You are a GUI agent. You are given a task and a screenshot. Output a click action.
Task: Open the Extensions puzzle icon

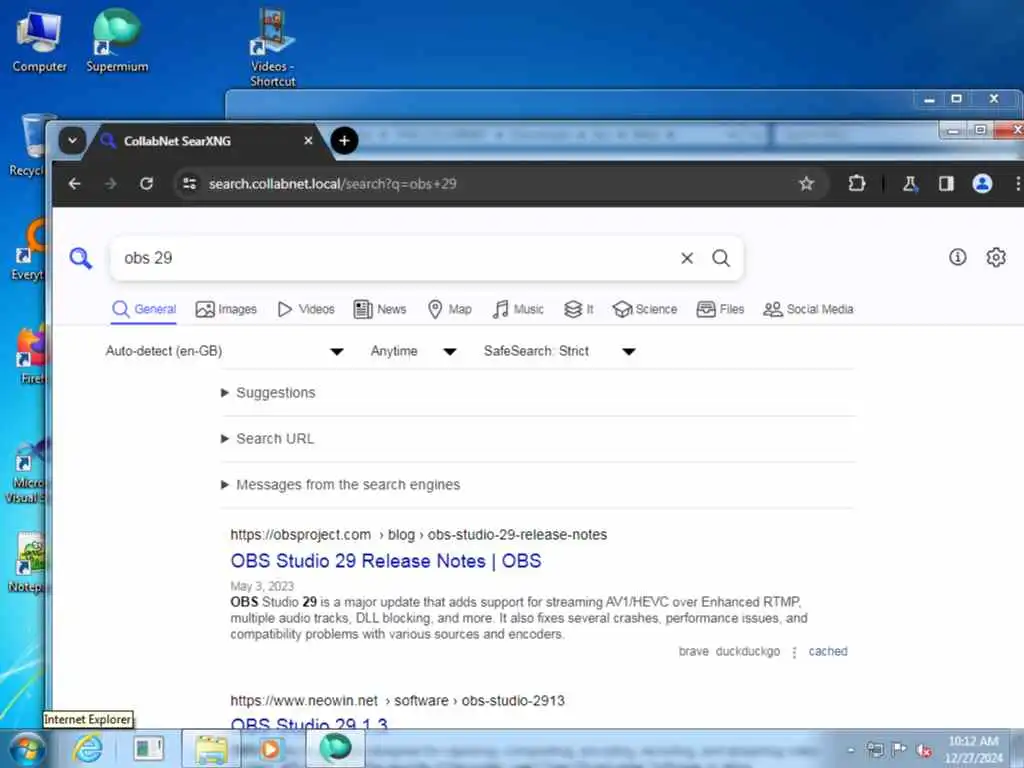click(x=856, y=184)
